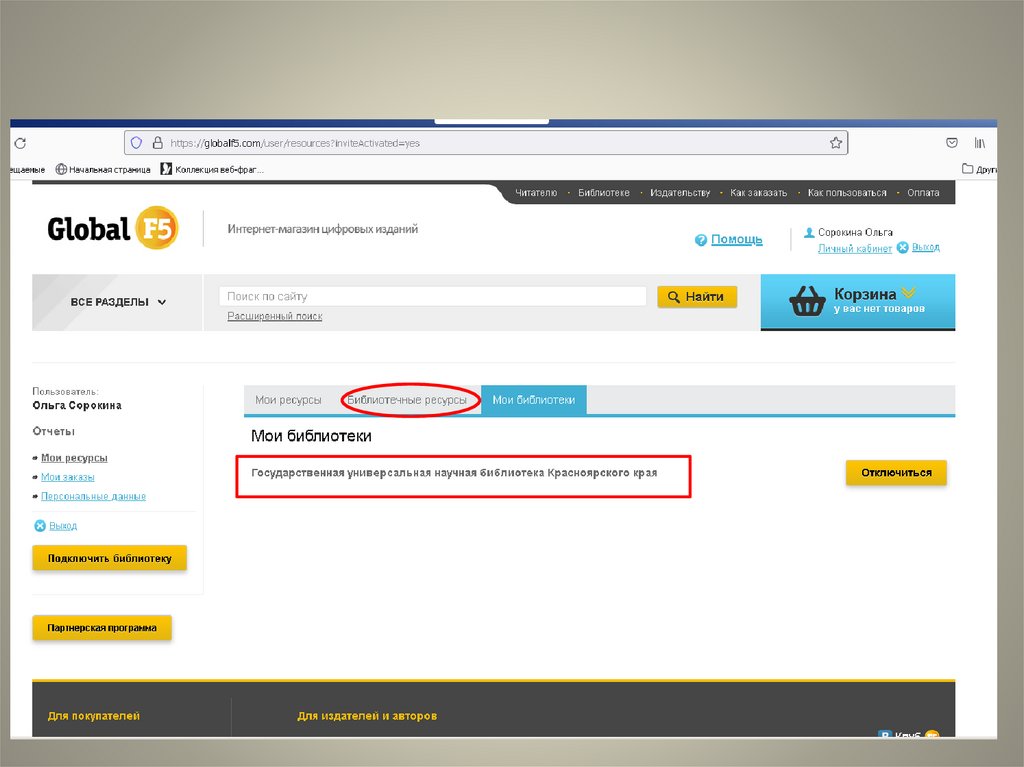Viewport: 1024px width, 767px height.
Task: Click Подключить библиотеку button
Action: [110, 558]
